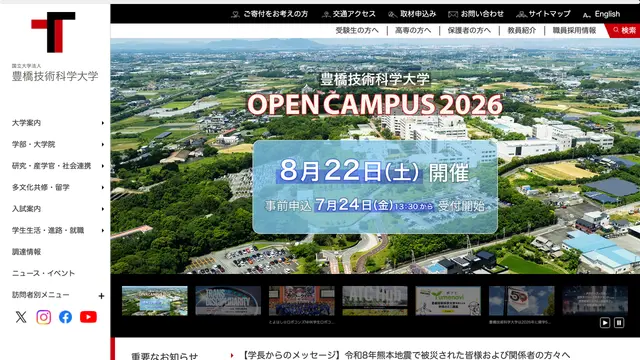Open the 教員紹介 link
The height and width of the screenshot is (360, 640).
522,30
